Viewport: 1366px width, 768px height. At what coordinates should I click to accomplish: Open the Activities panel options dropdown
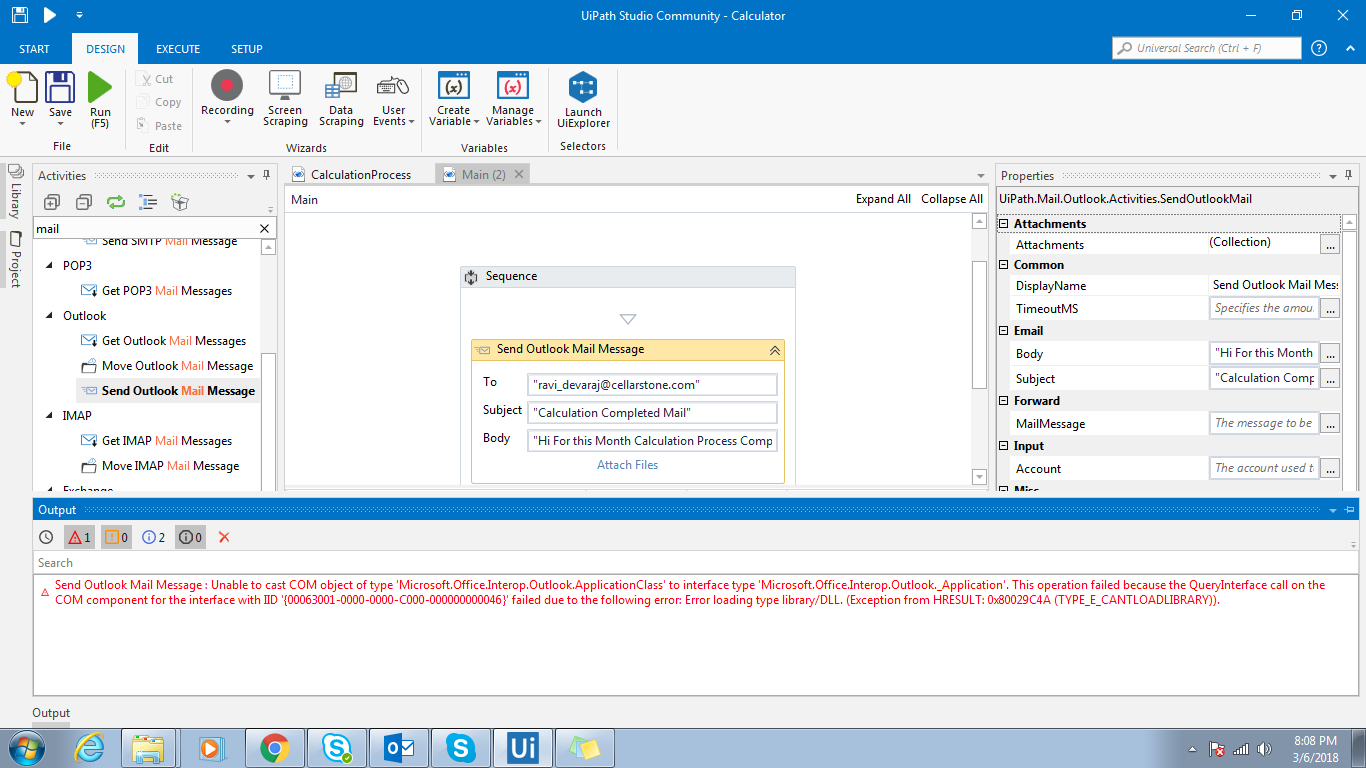coord(251,176)
